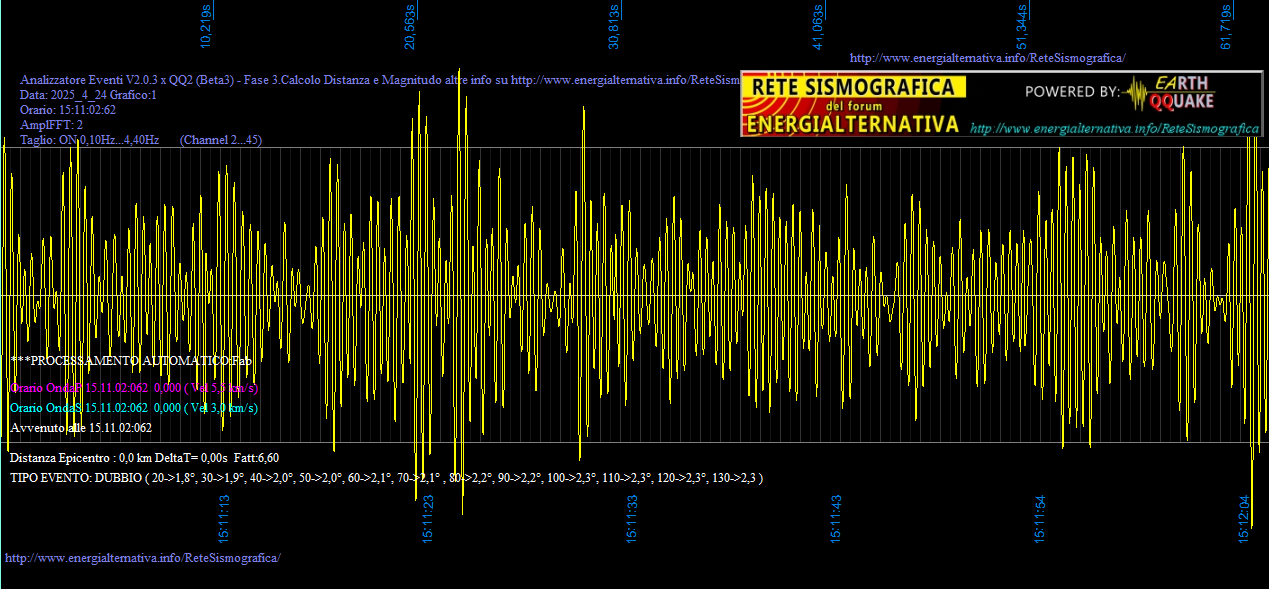Click the 30,813s elapsed-time marker
The width and height of the screenshot is (1269, 589).
[x=614, y=26]
